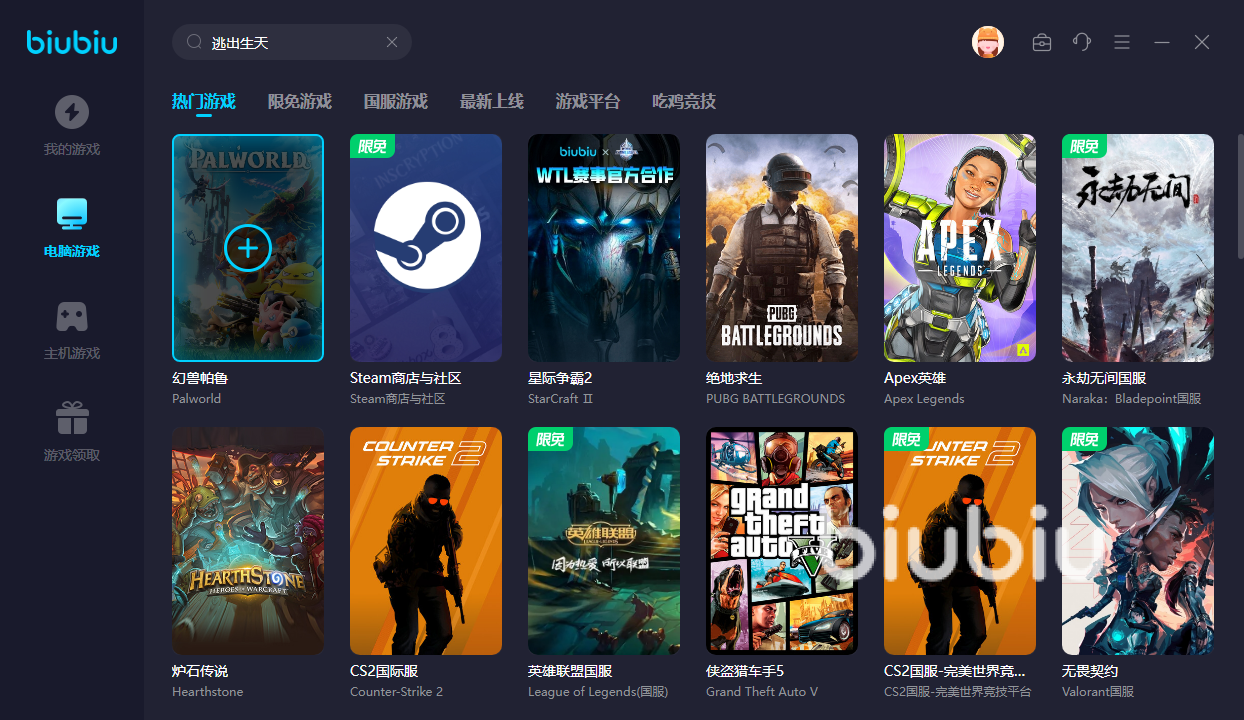Select the PC Games monitor icon
This screenshot has width=1244, height=720.
(71, 214)
